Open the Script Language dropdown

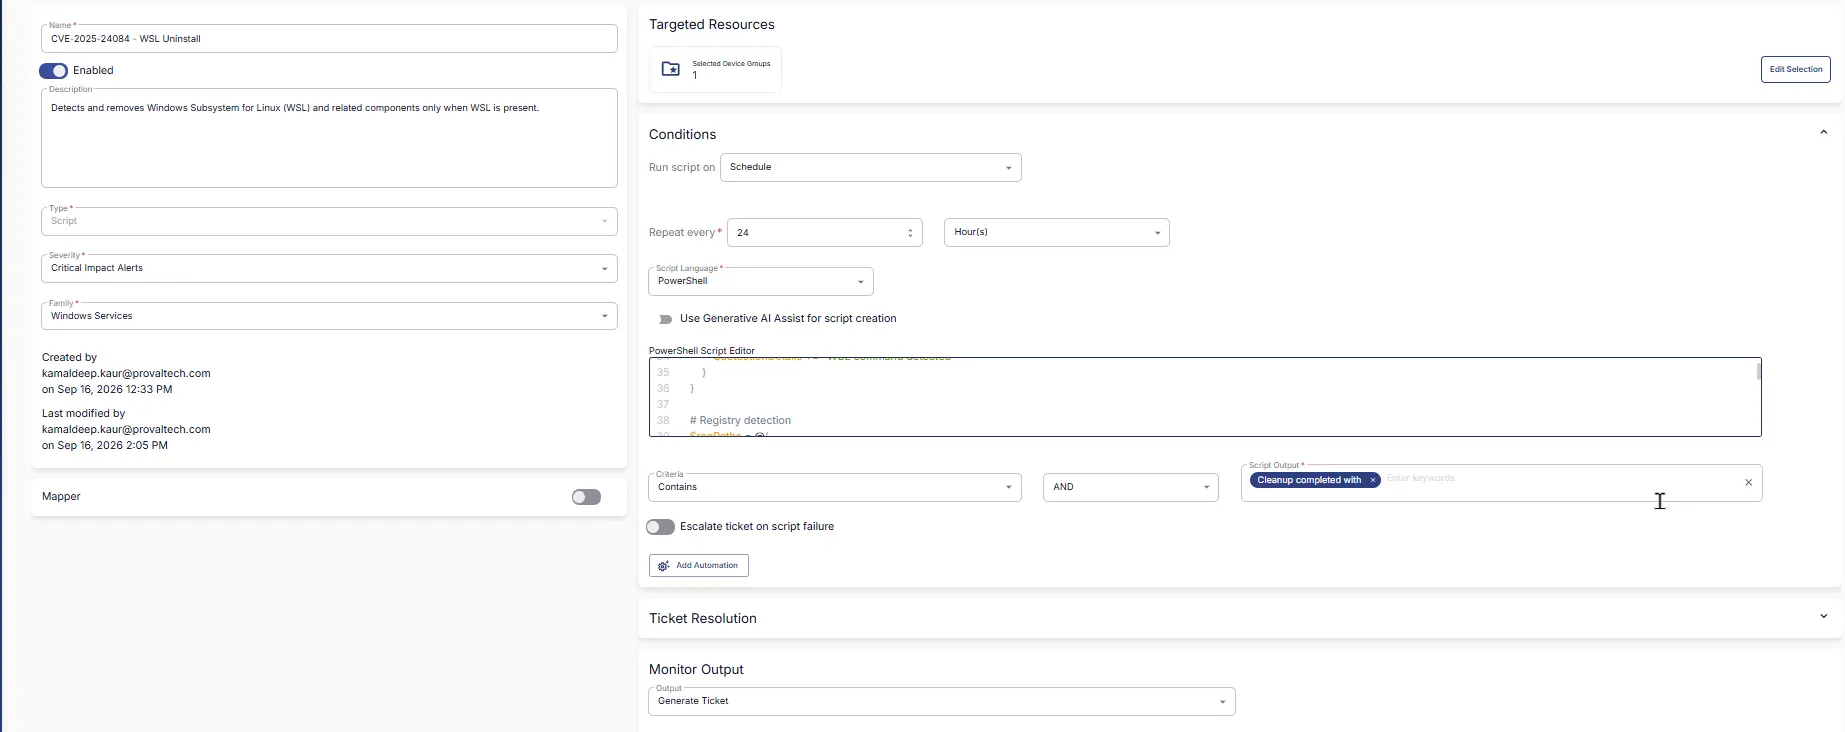point(760,281)
